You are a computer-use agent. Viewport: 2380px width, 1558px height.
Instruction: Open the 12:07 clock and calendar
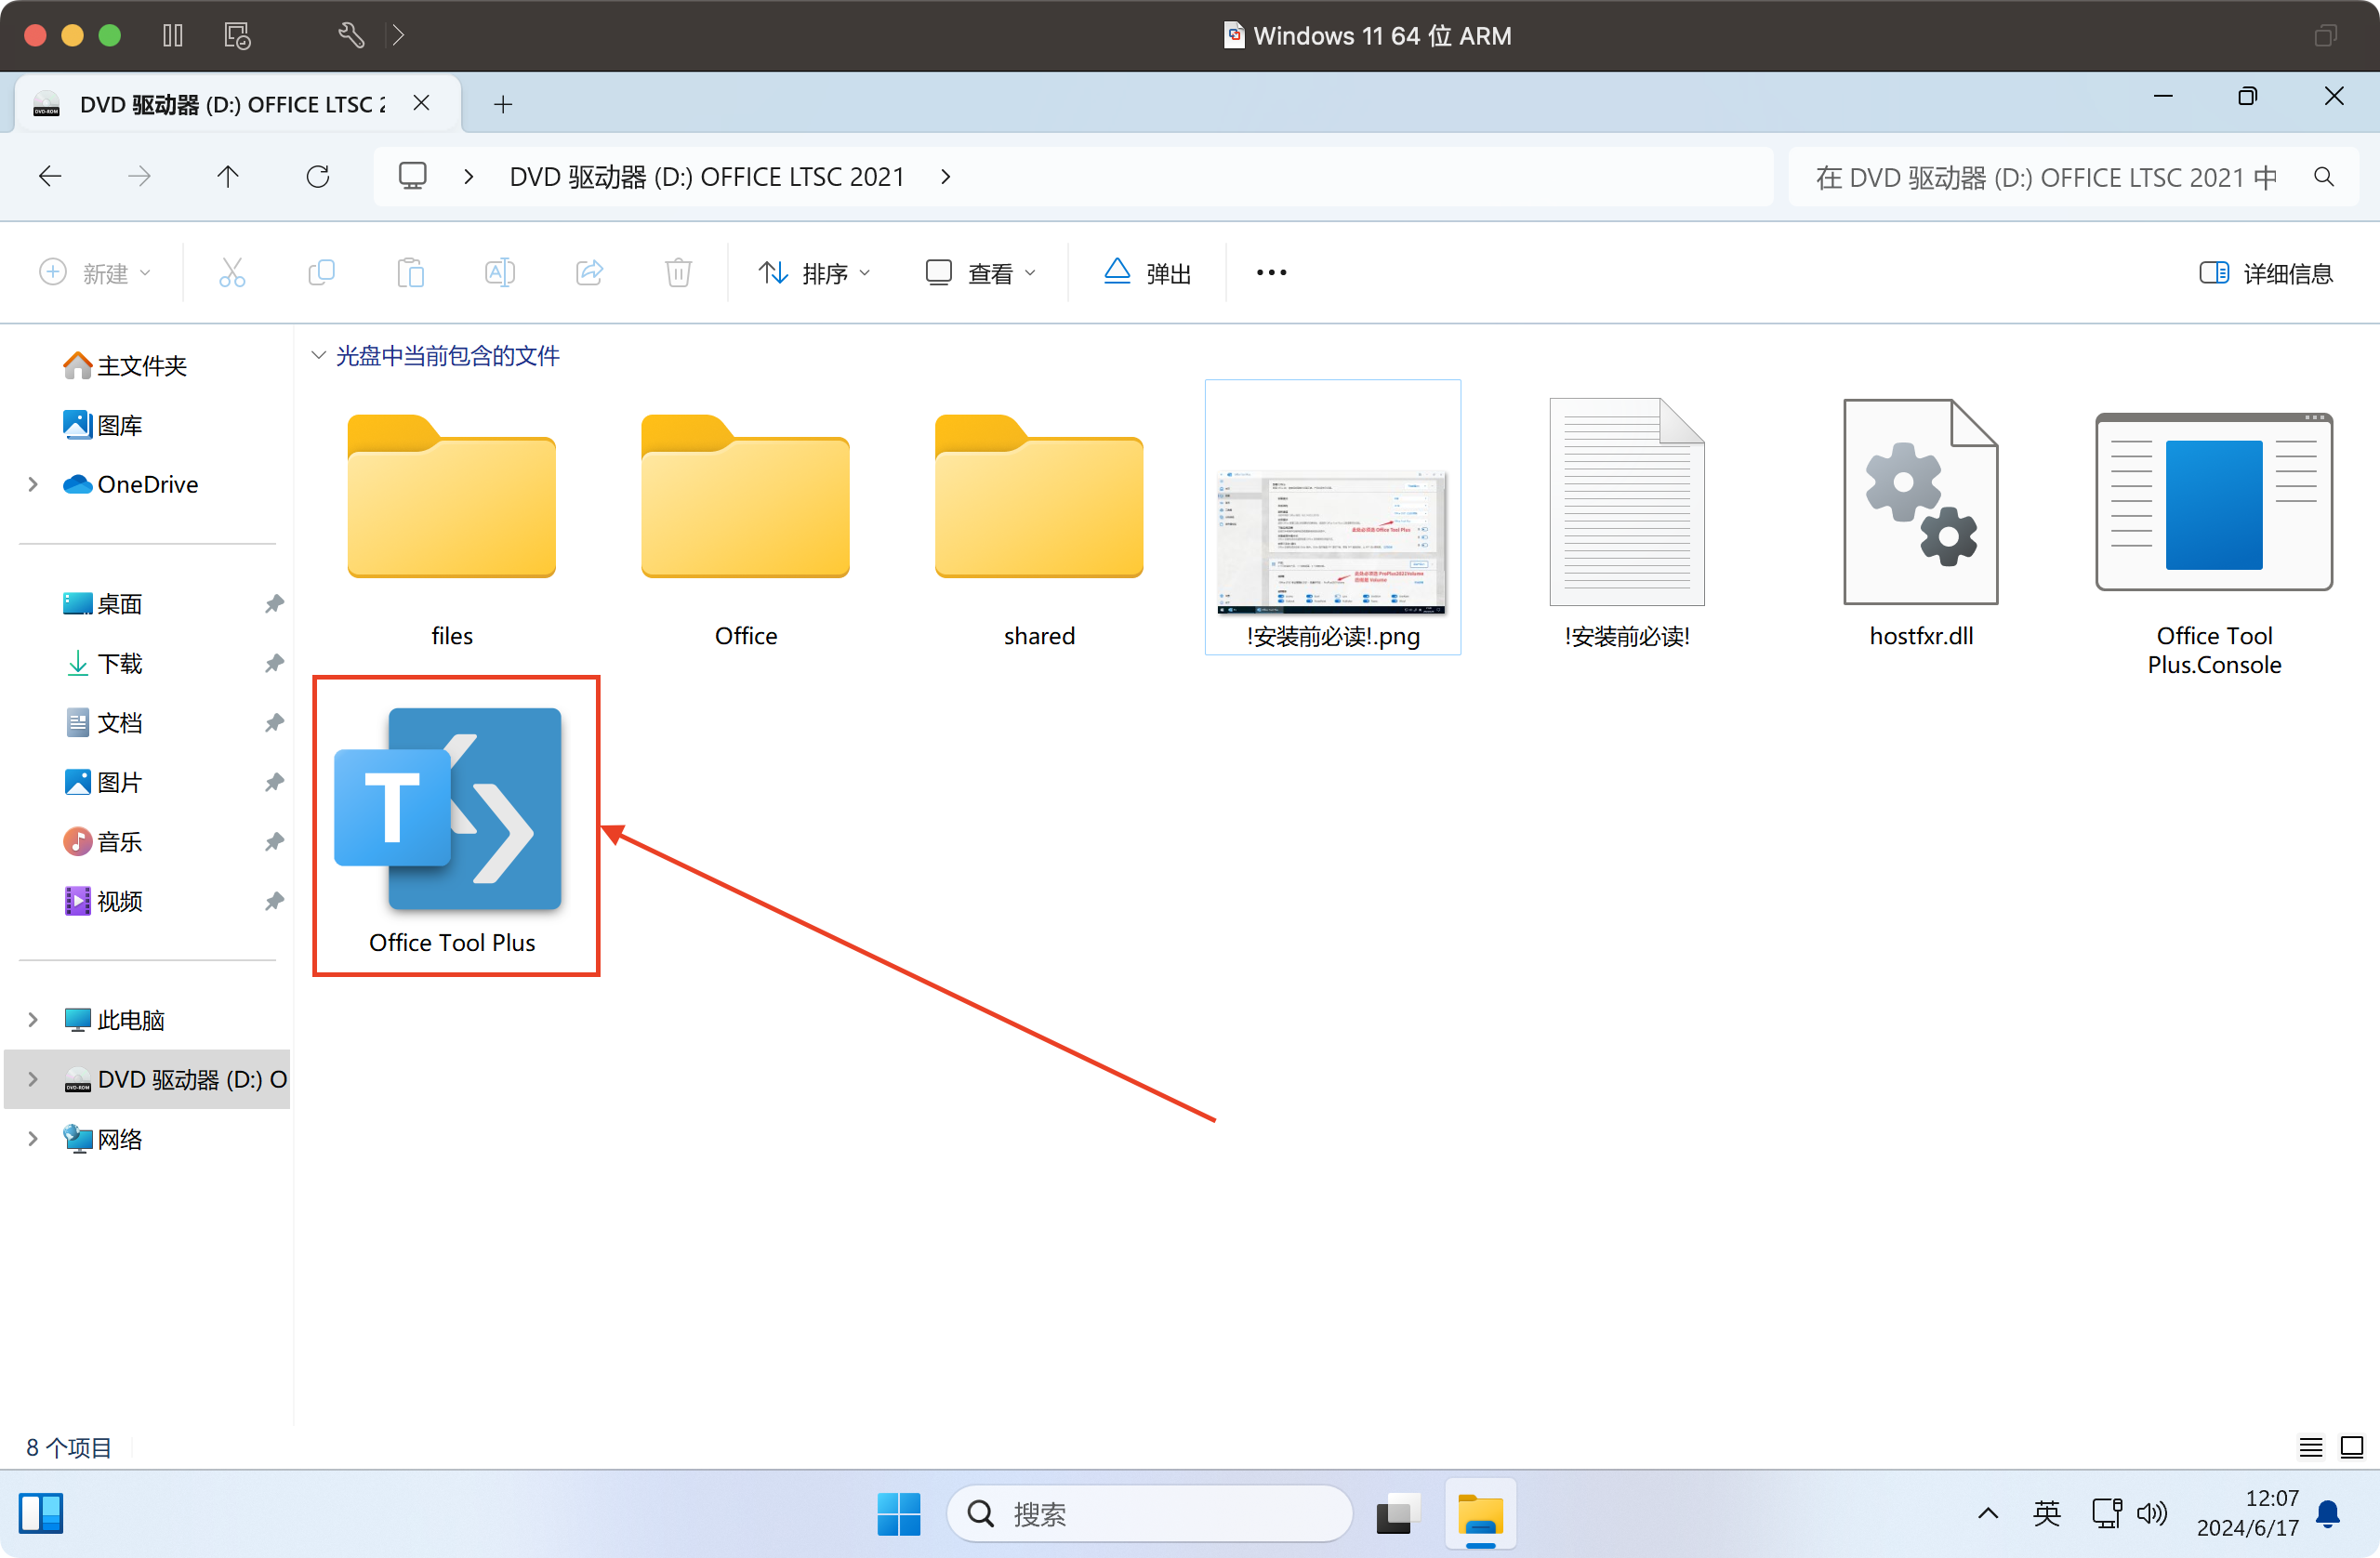(2247, 1513)
